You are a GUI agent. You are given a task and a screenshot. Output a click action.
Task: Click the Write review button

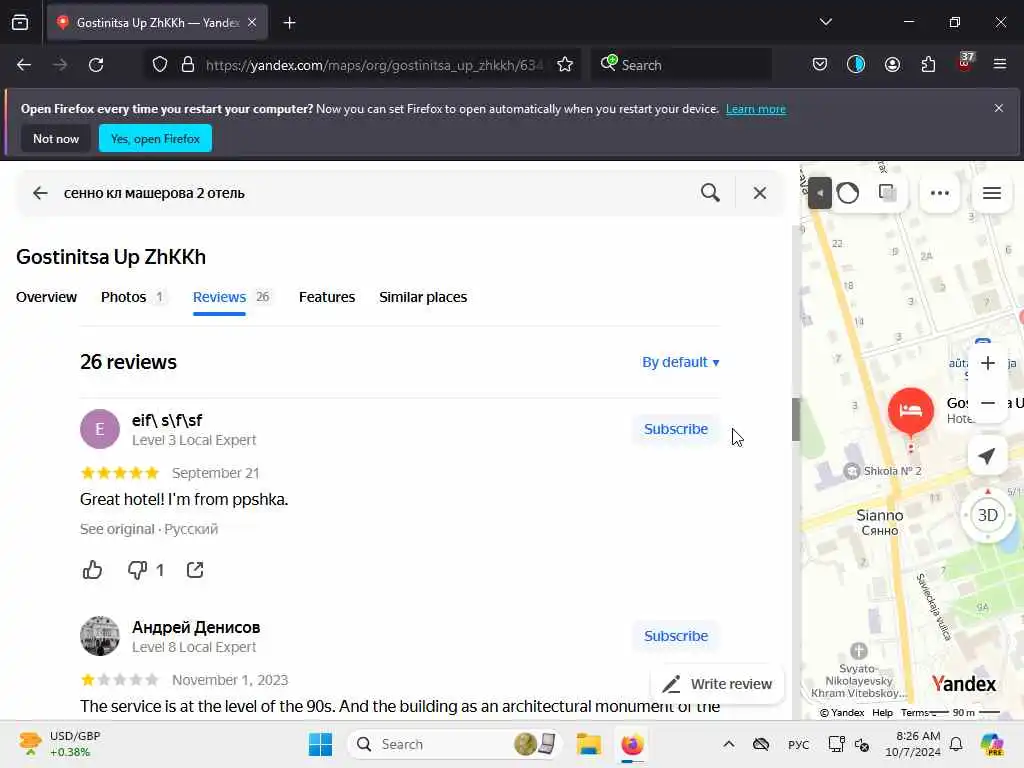coord(717,684)
